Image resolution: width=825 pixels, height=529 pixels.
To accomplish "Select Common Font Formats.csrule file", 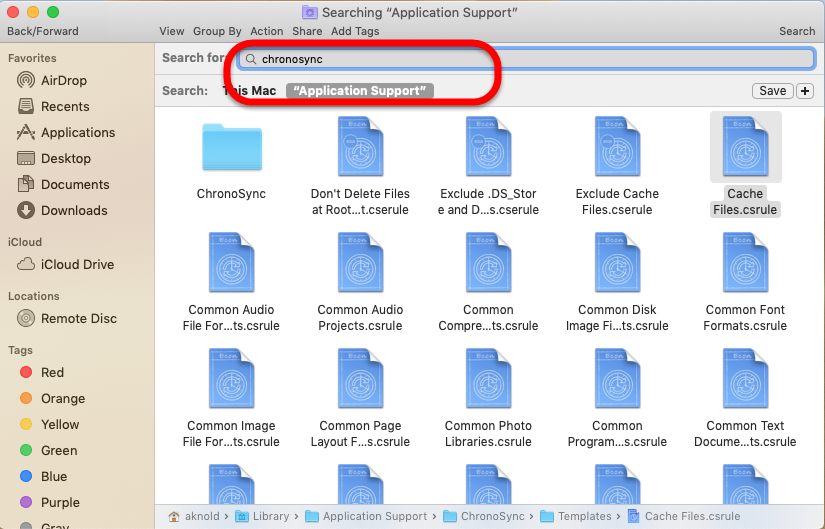I will coord(745,264).
